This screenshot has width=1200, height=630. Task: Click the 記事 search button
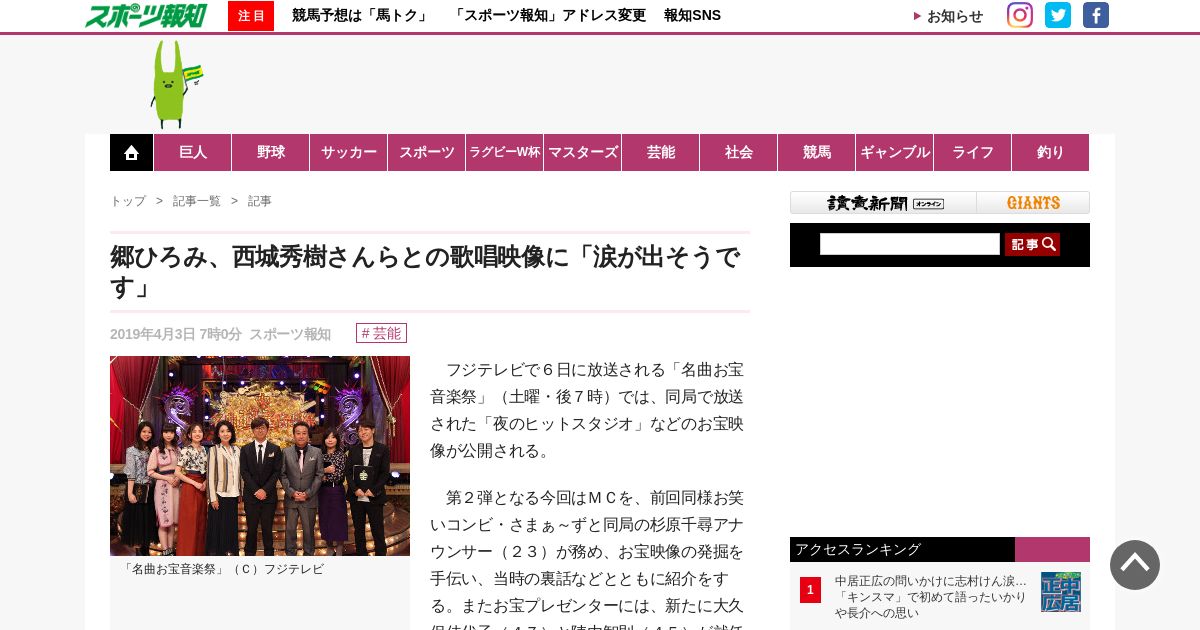pyautogui.click(x=1032, y=244)
